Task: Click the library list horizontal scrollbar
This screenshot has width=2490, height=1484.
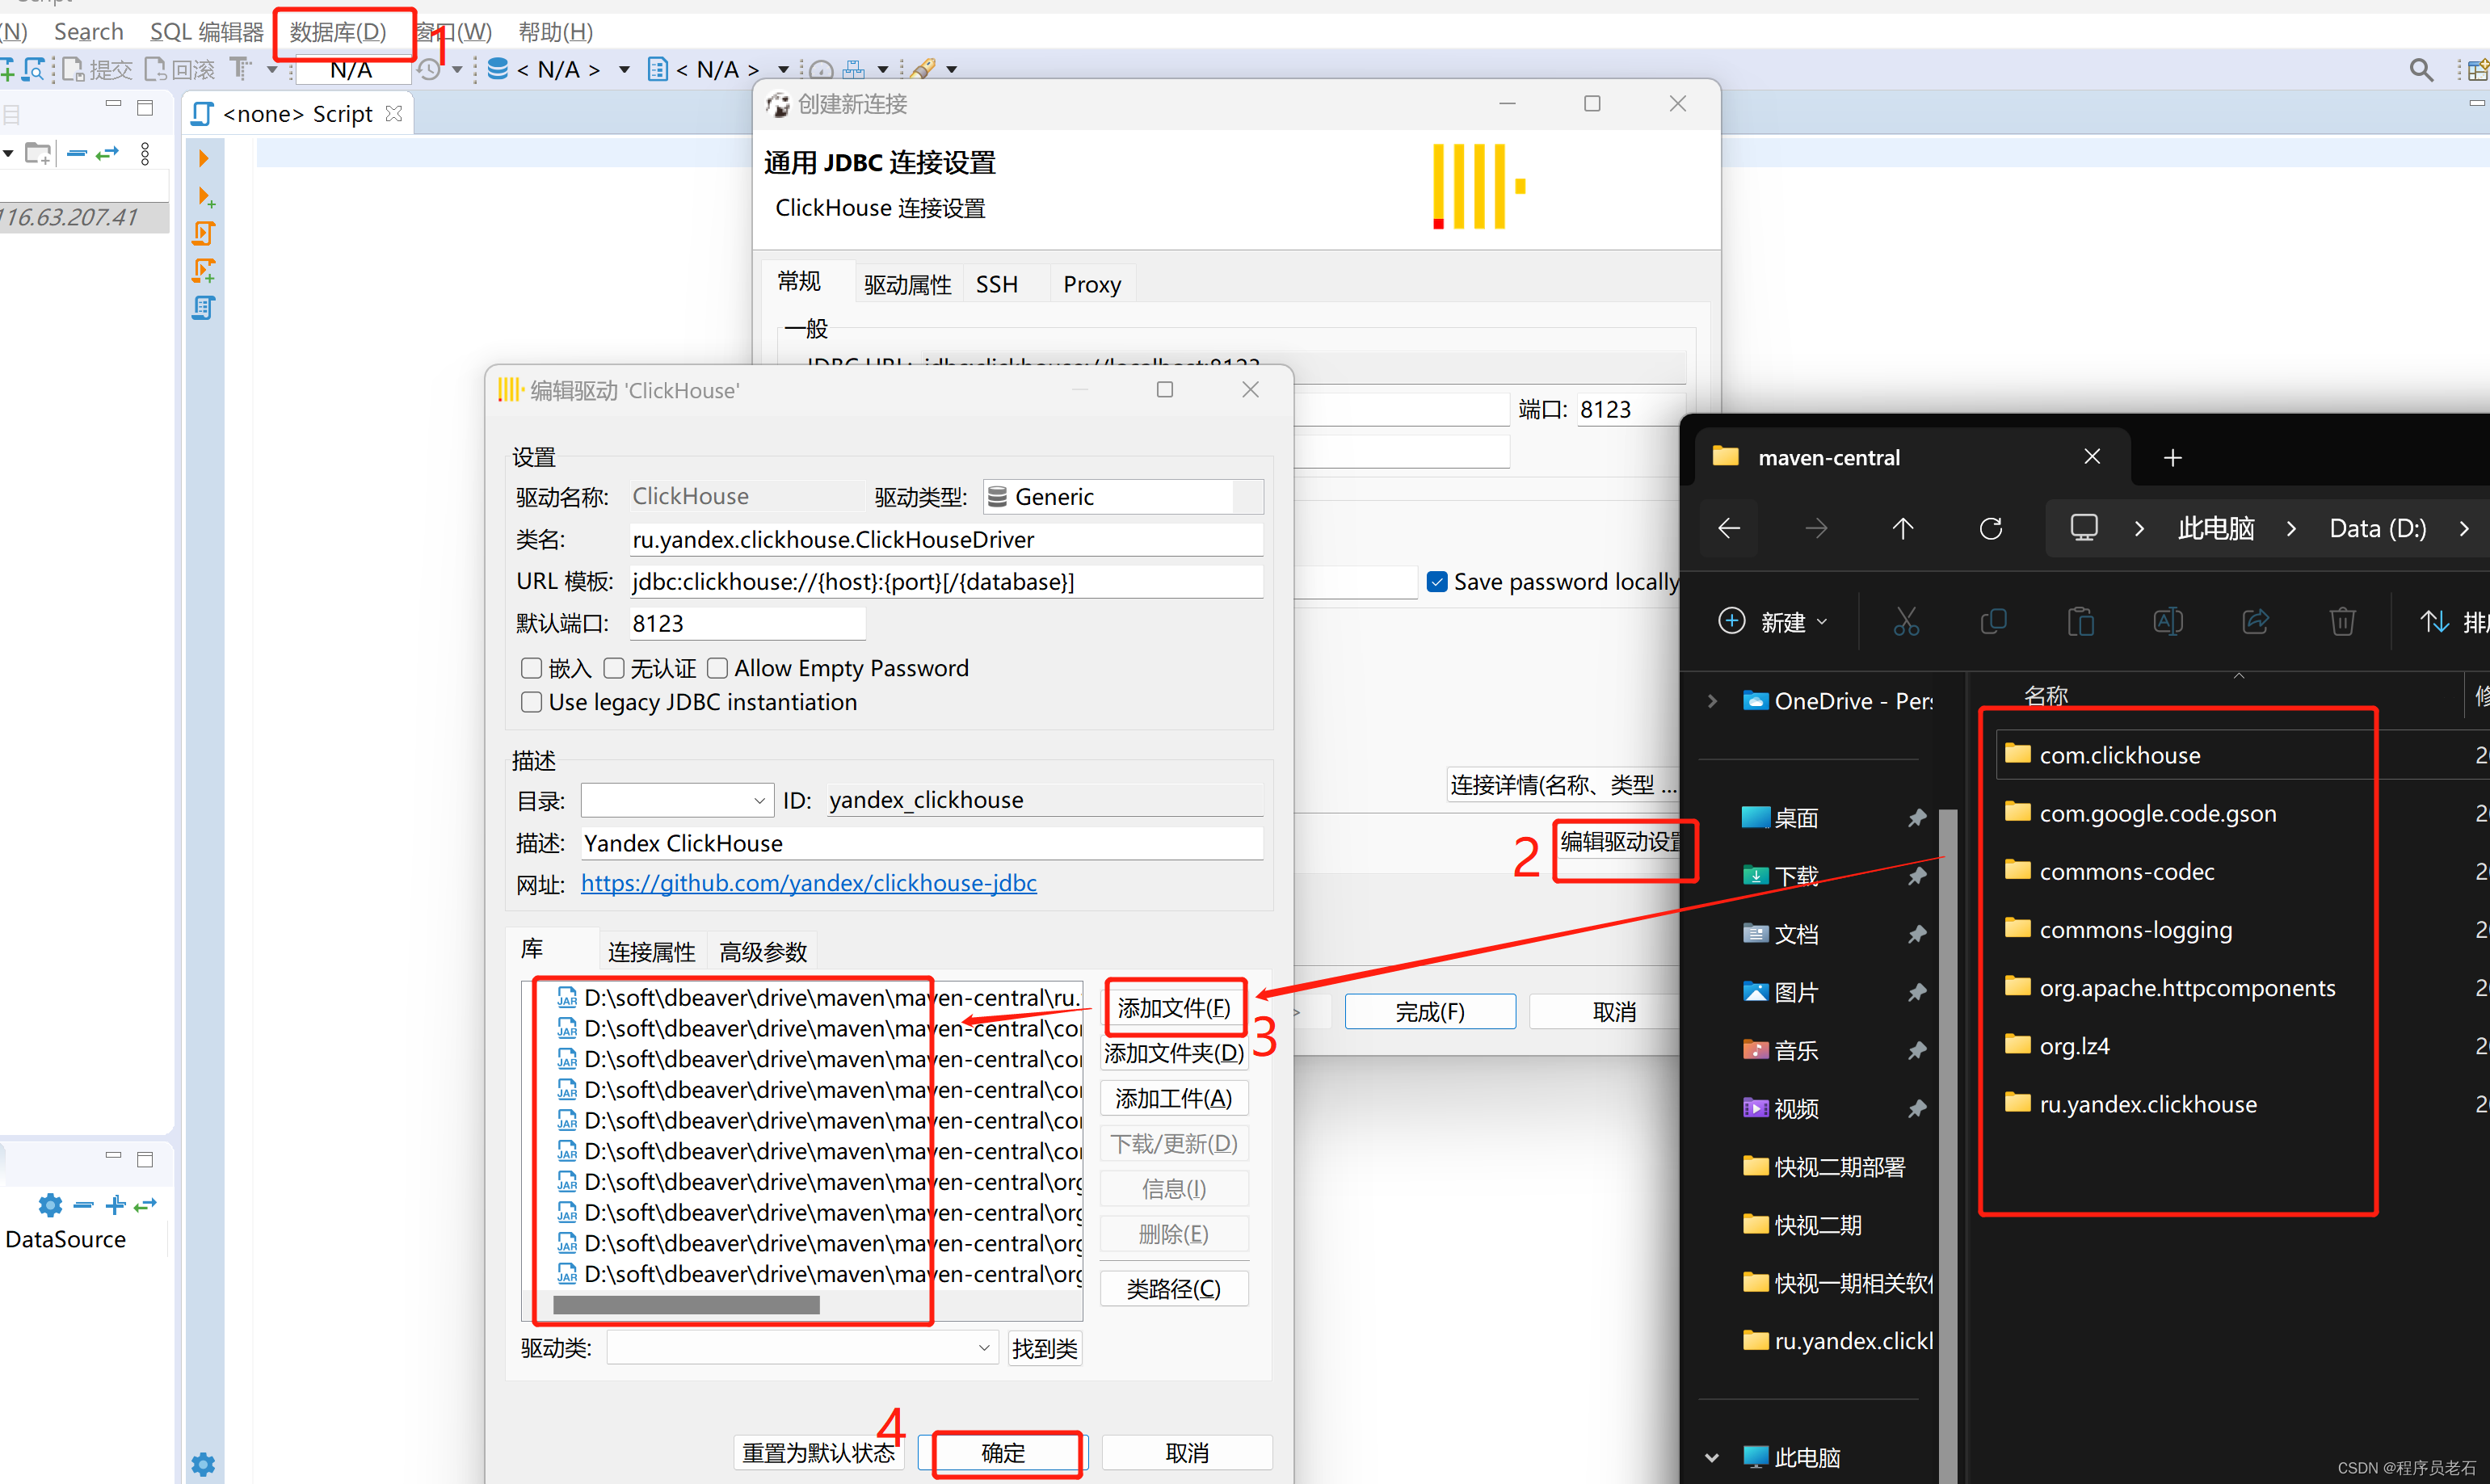Action: [x=686, y=1305]
